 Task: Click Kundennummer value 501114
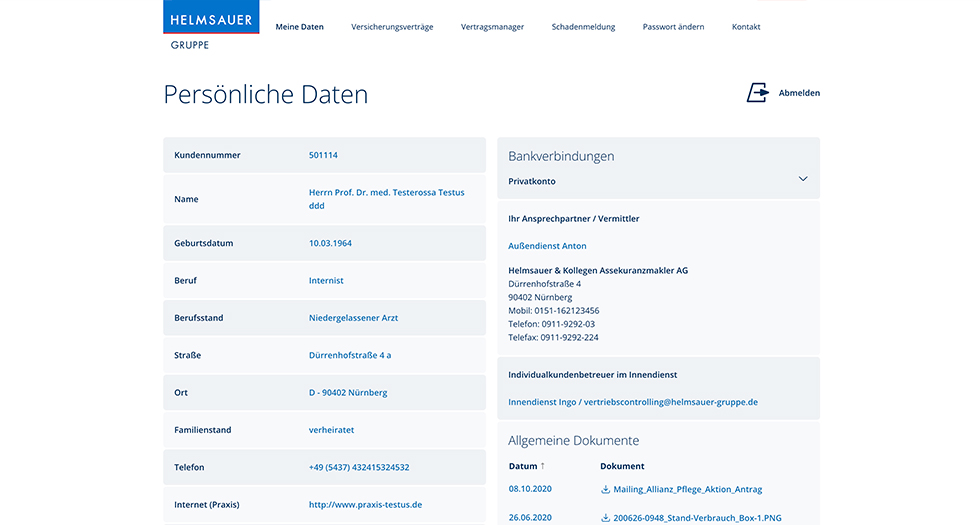323,155
